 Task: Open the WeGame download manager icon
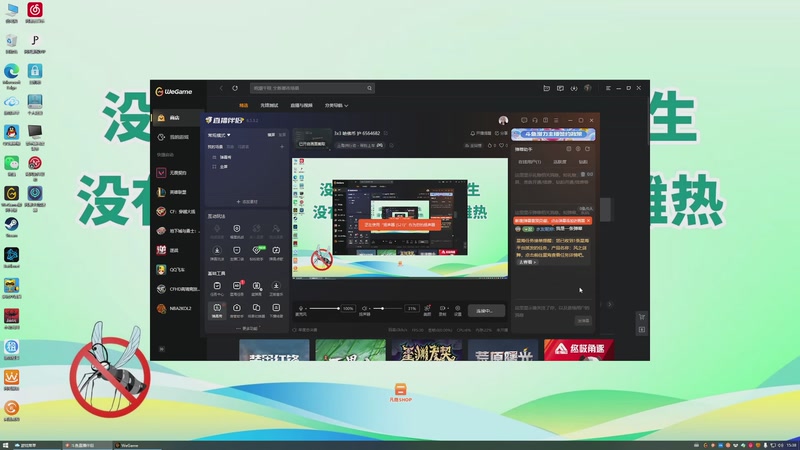[x=574, y=88]
